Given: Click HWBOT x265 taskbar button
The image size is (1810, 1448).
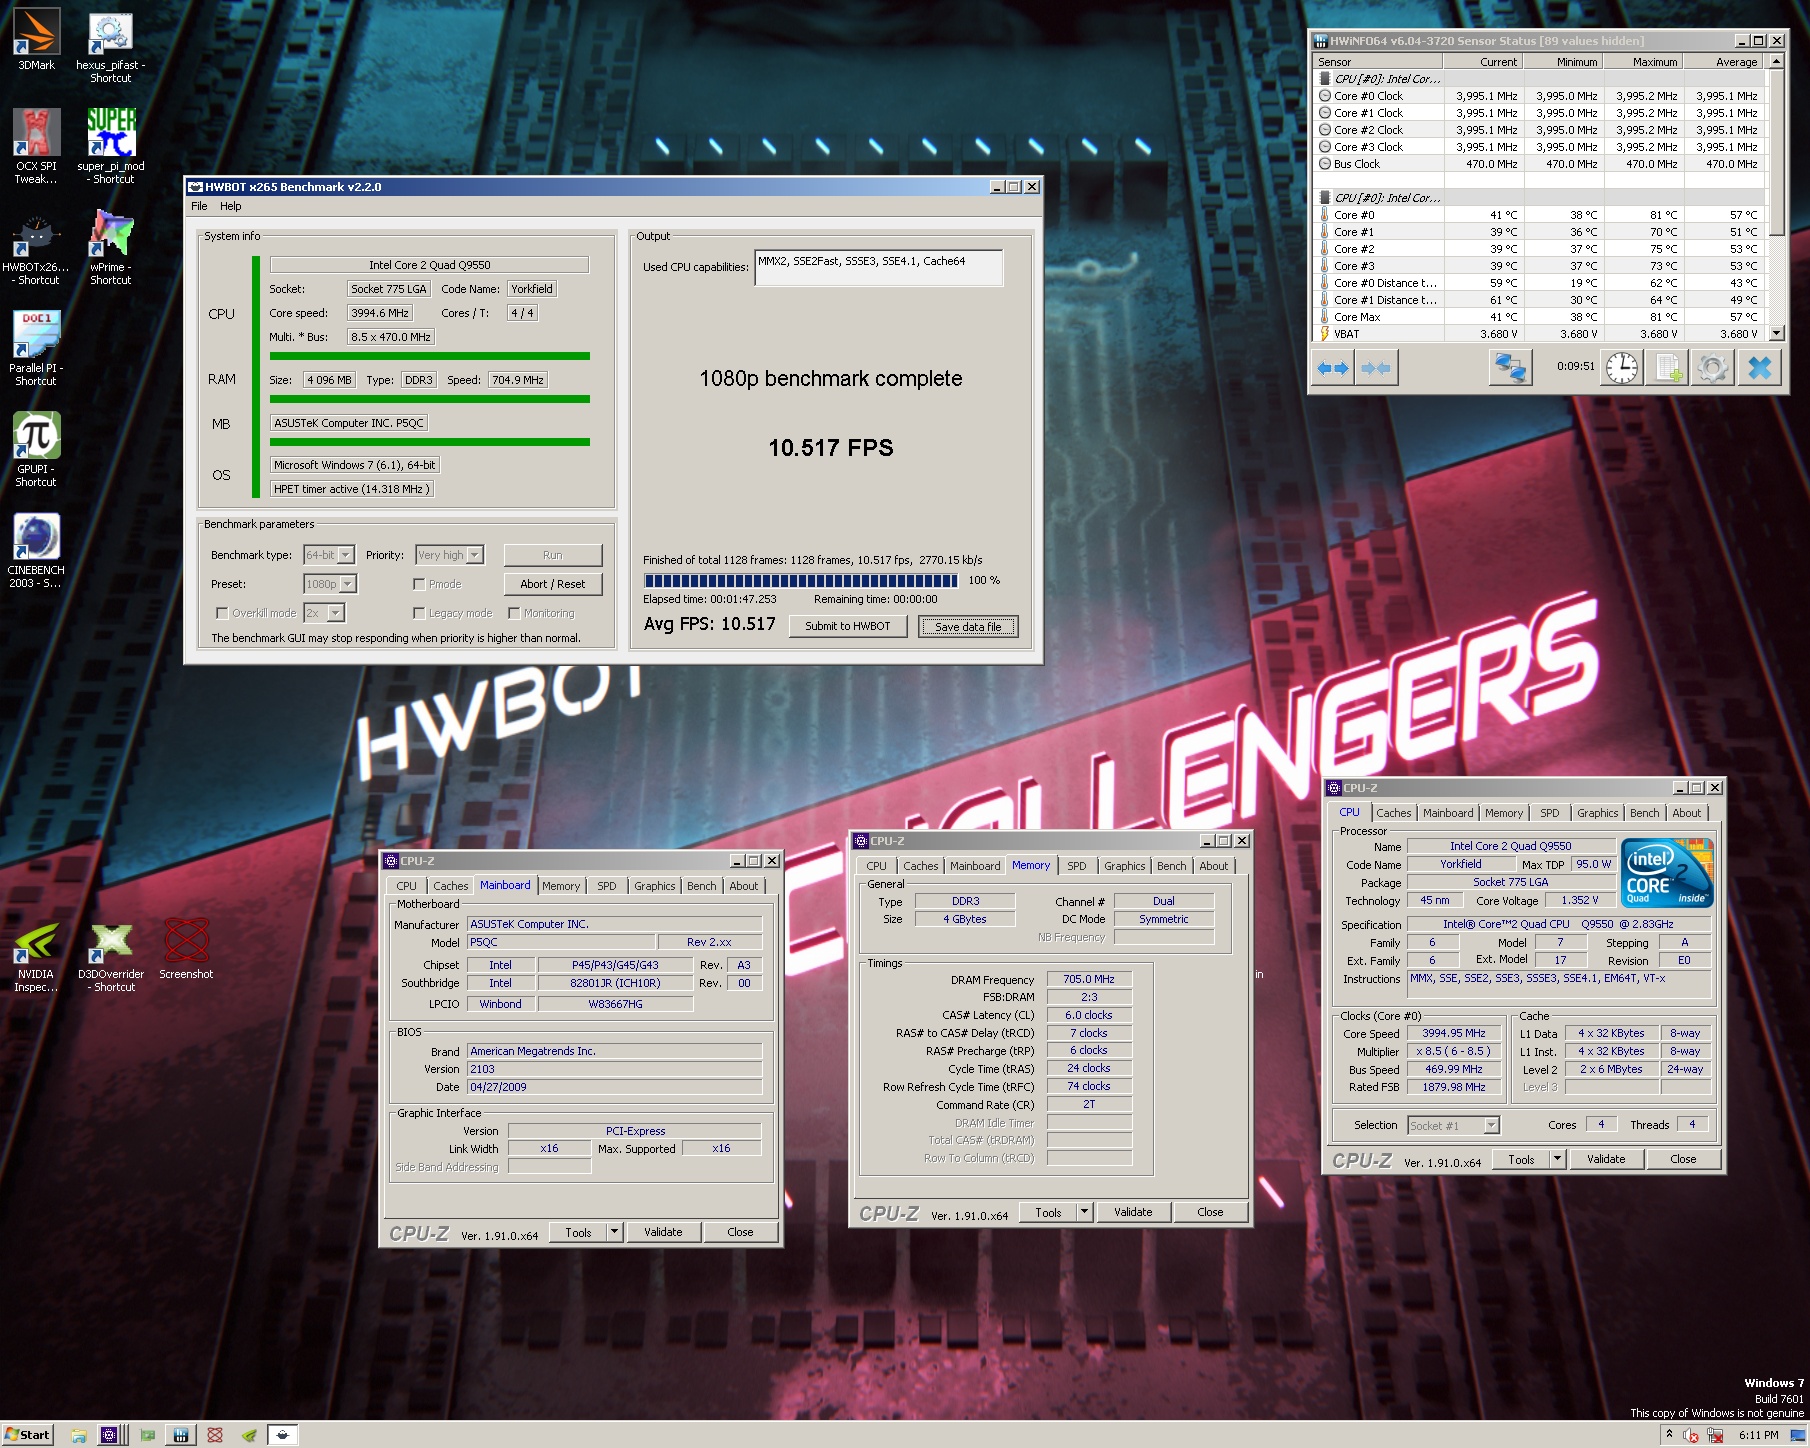Looking at the screenshot, I should (x=283, y=1435).
